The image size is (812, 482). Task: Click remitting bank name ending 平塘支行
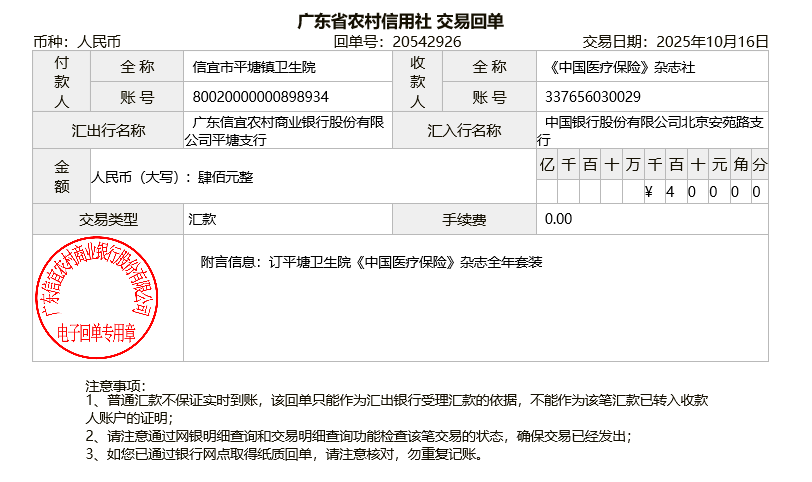(288, 131)
